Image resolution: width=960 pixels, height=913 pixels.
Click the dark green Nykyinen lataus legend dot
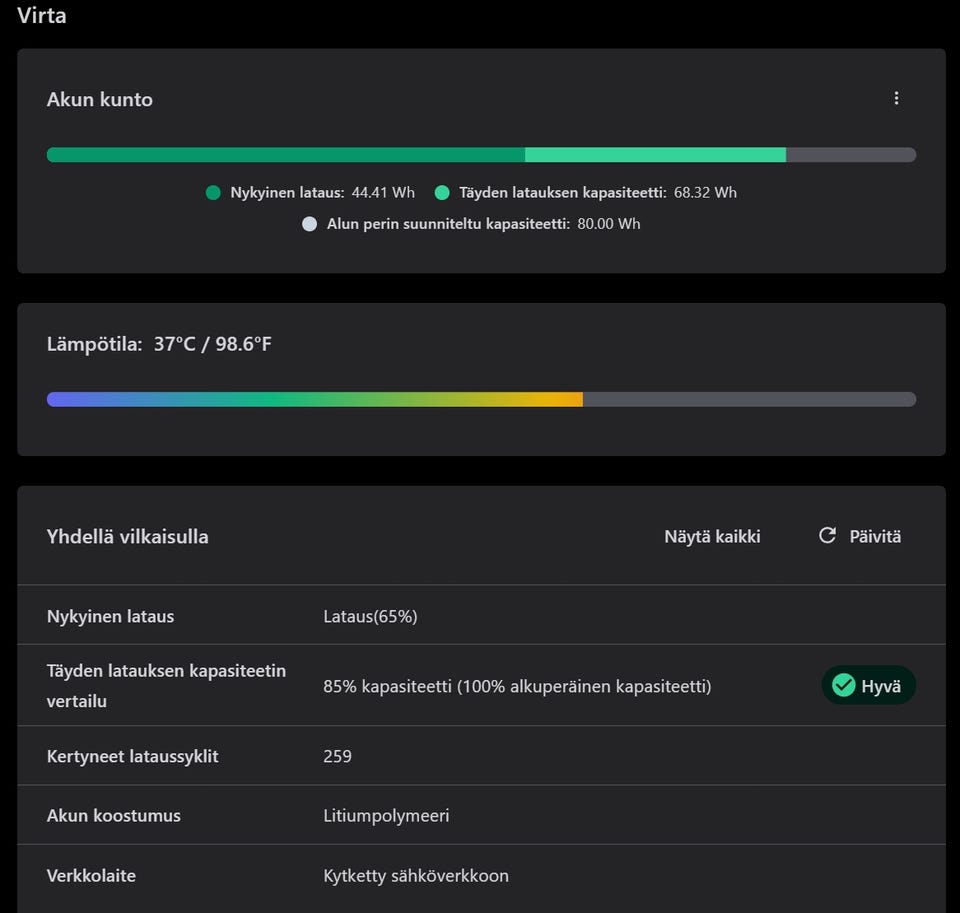[213, 193]
